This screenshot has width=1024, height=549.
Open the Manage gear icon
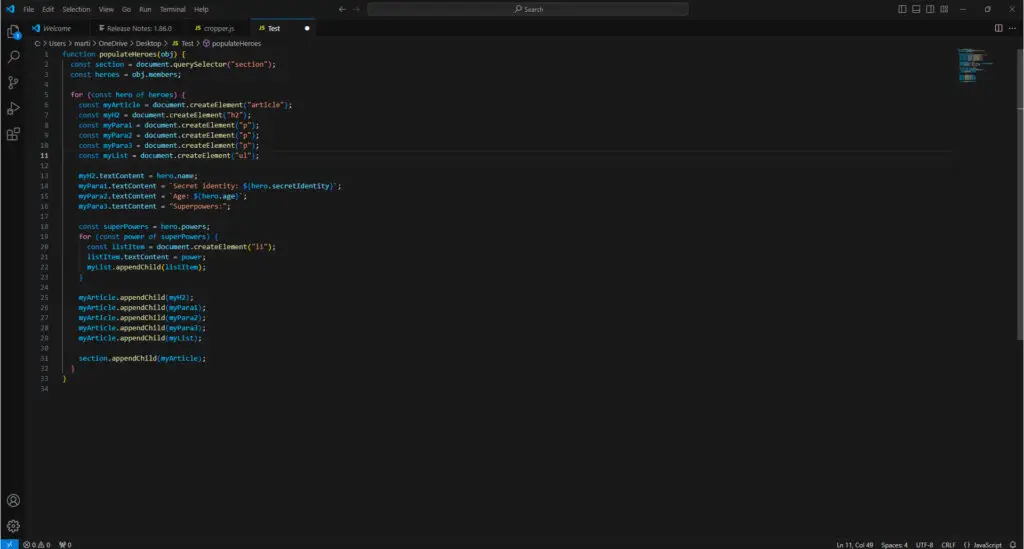point(13,526)
